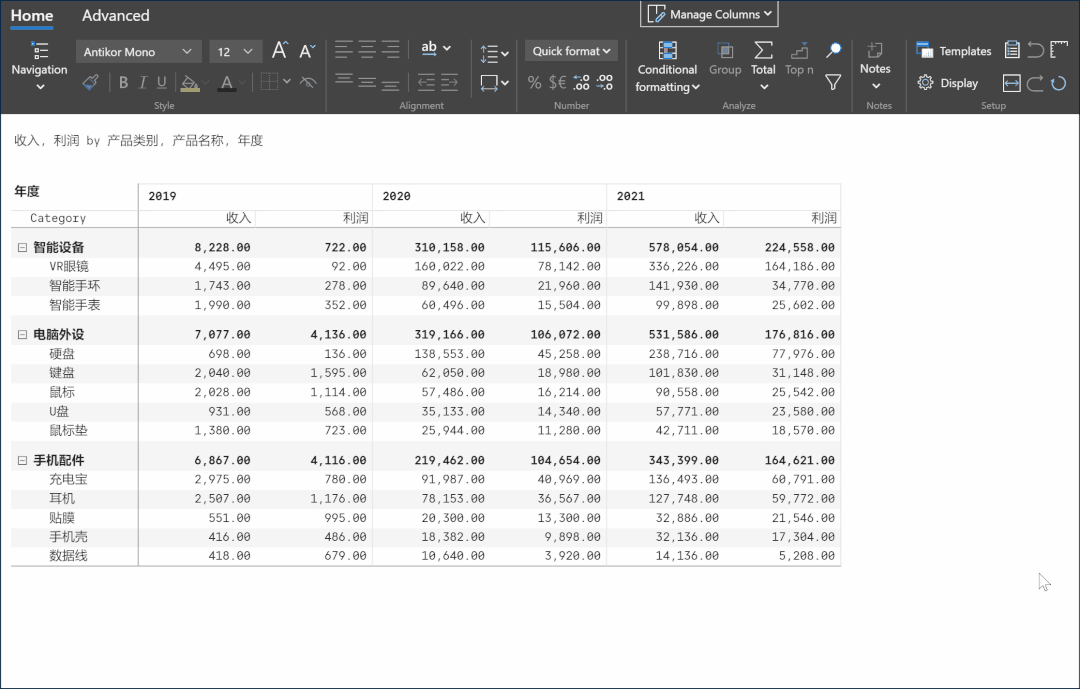Toggle italic formatting

(x=143, y=83)
